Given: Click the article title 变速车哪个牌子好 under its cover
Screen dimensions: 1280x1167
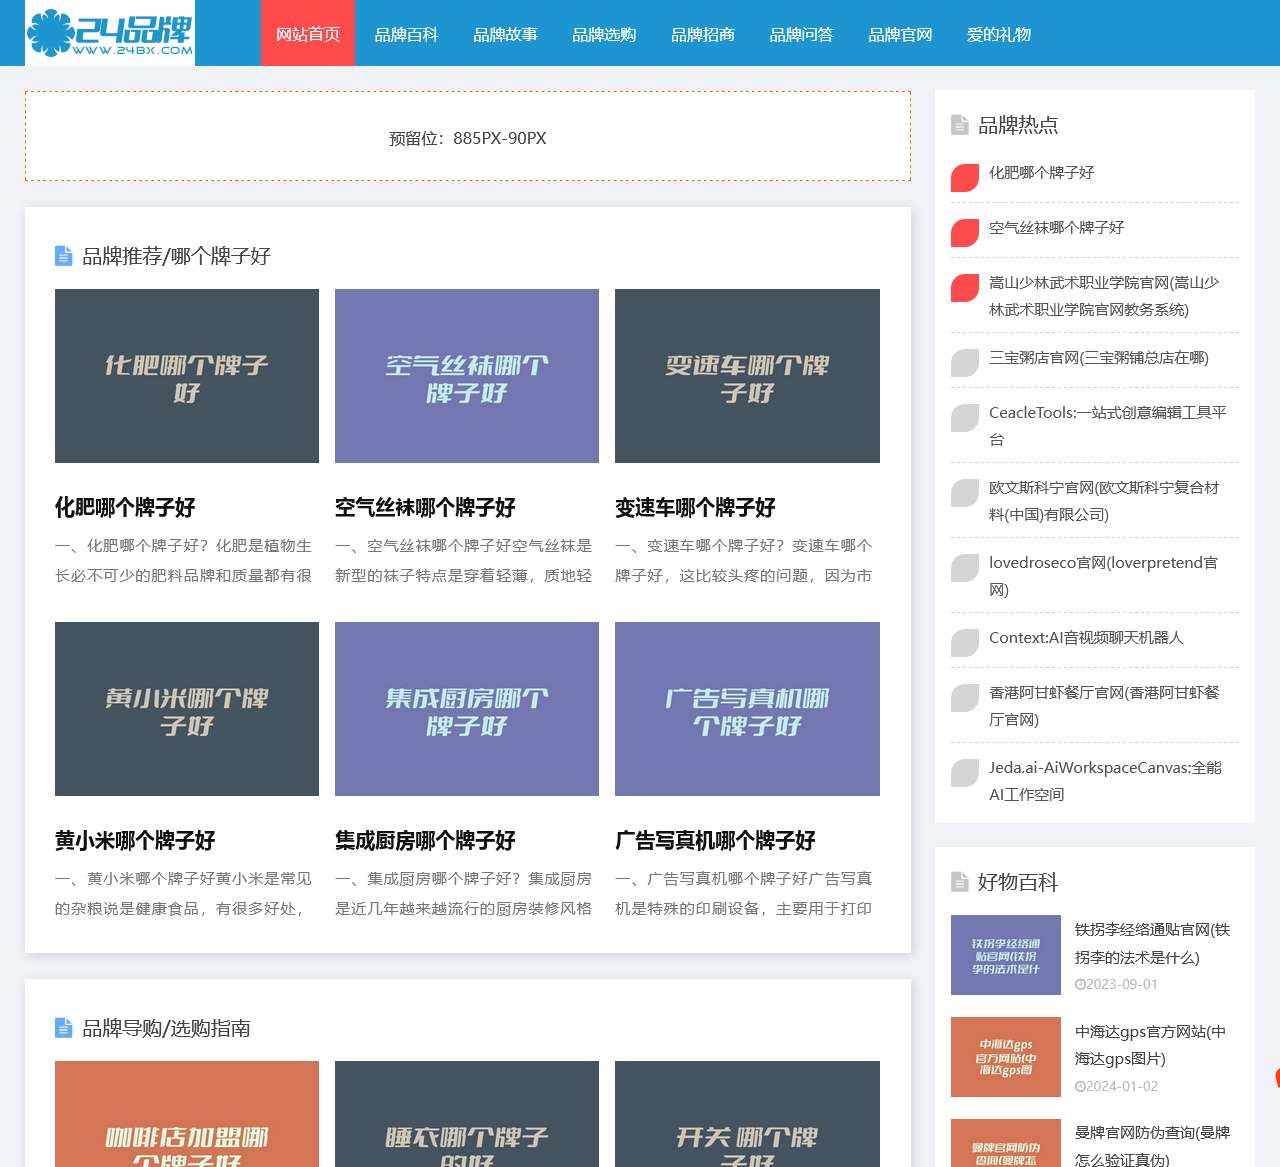Looking at the screenshot, I should [695, 507].
